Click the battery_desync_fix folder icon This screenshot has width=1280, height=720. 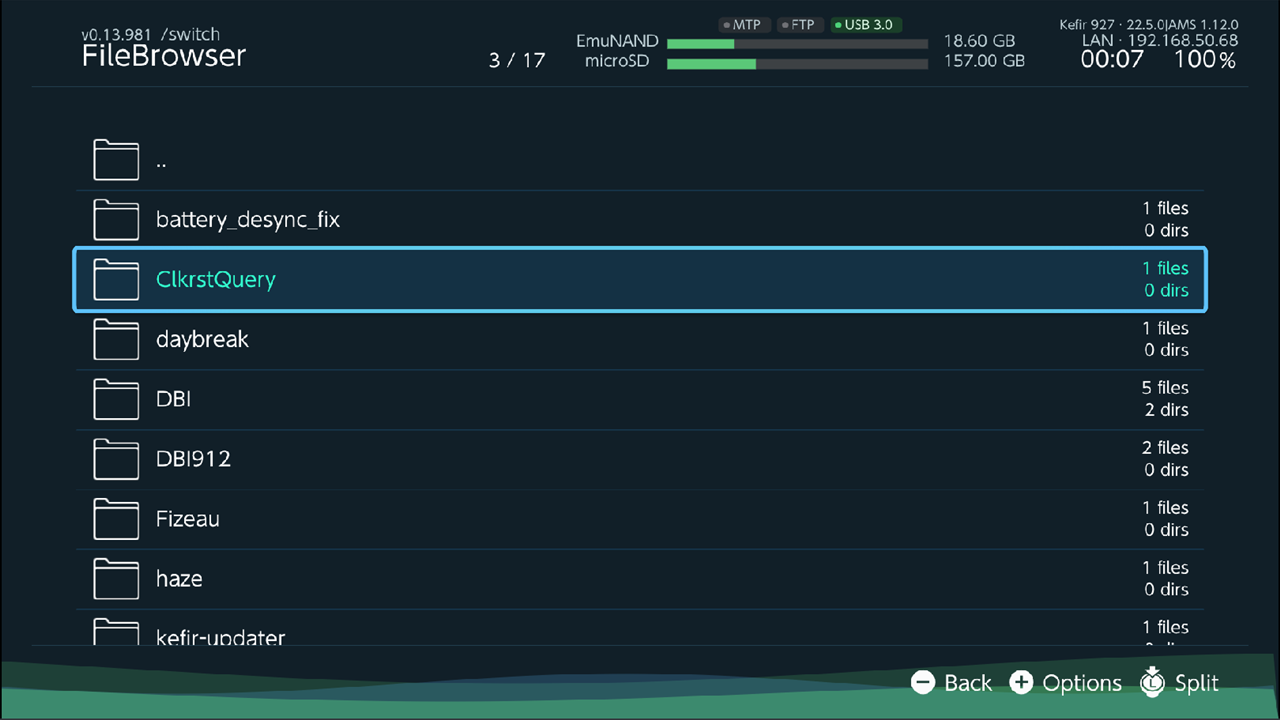pyautogui.click(x=116, y=220)
